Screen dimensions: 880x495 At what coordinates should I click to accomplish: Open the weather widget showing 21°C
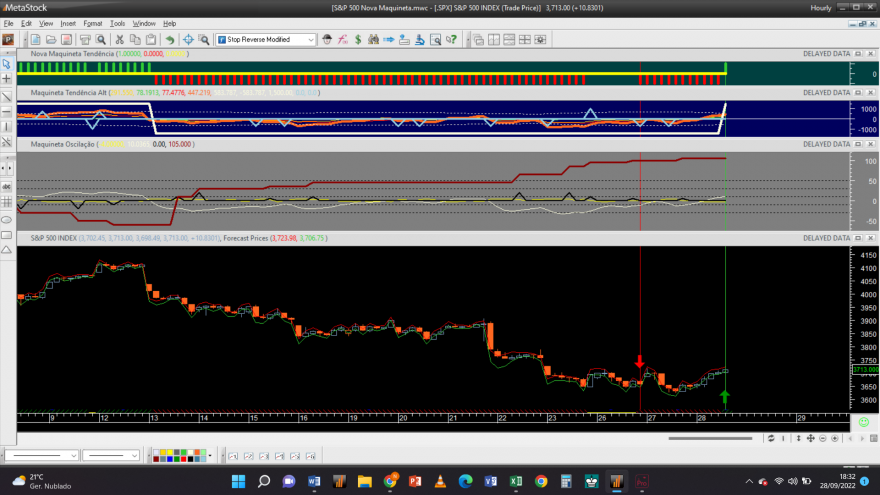tap(42, 481)
